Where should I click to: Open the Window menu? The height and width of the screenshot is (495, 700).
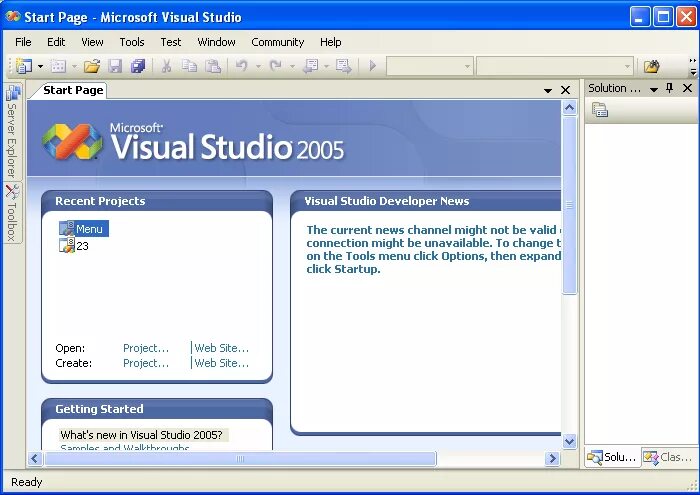click(x=216, y=42)
